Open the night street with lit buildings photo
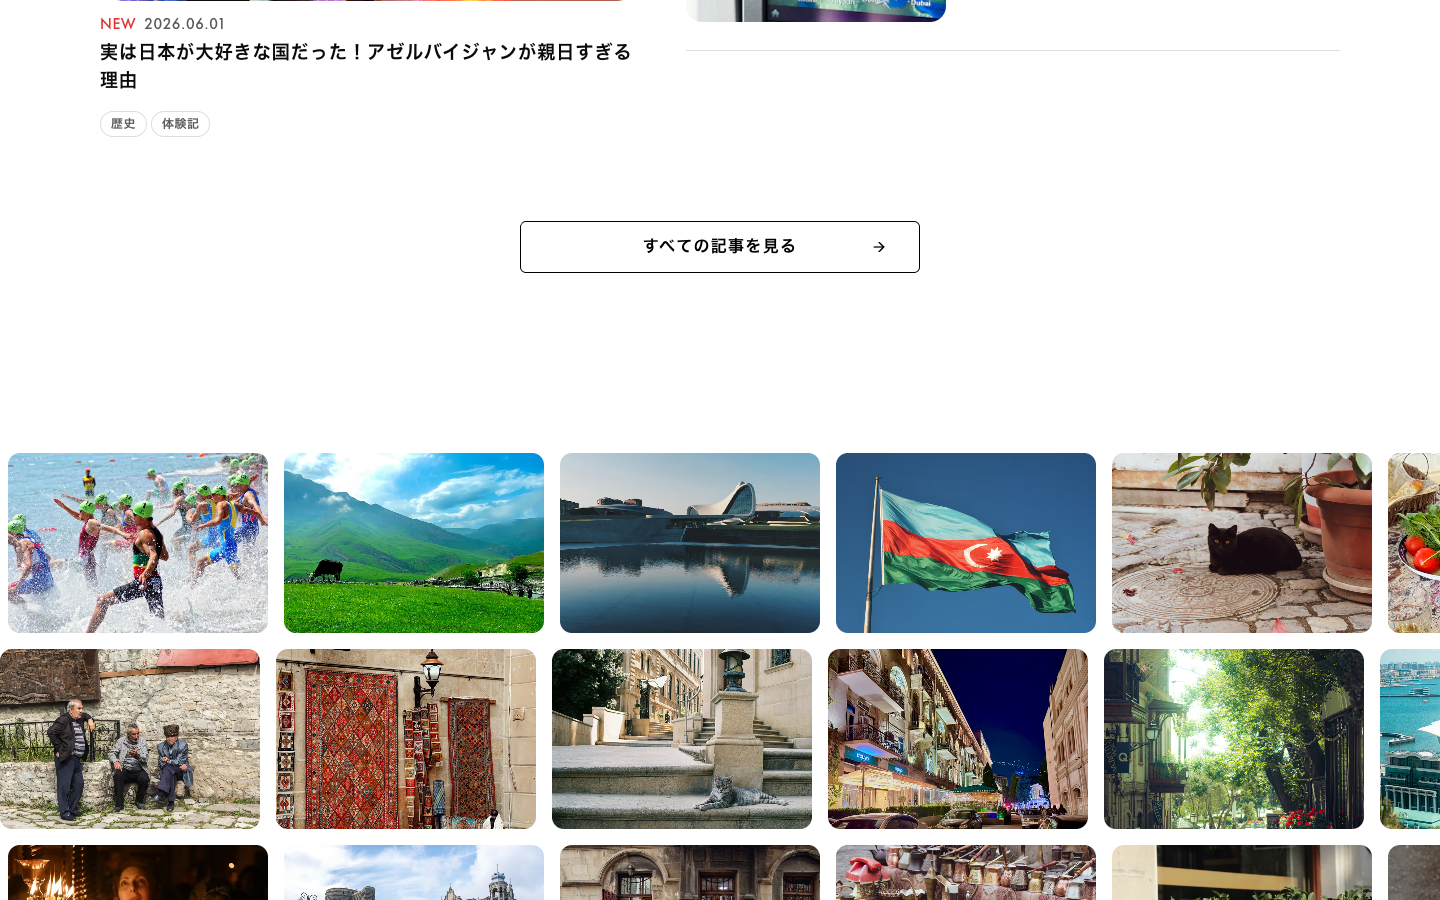Image resolution: width=1440 pixels, height=900 pixels. pos(958,739)
